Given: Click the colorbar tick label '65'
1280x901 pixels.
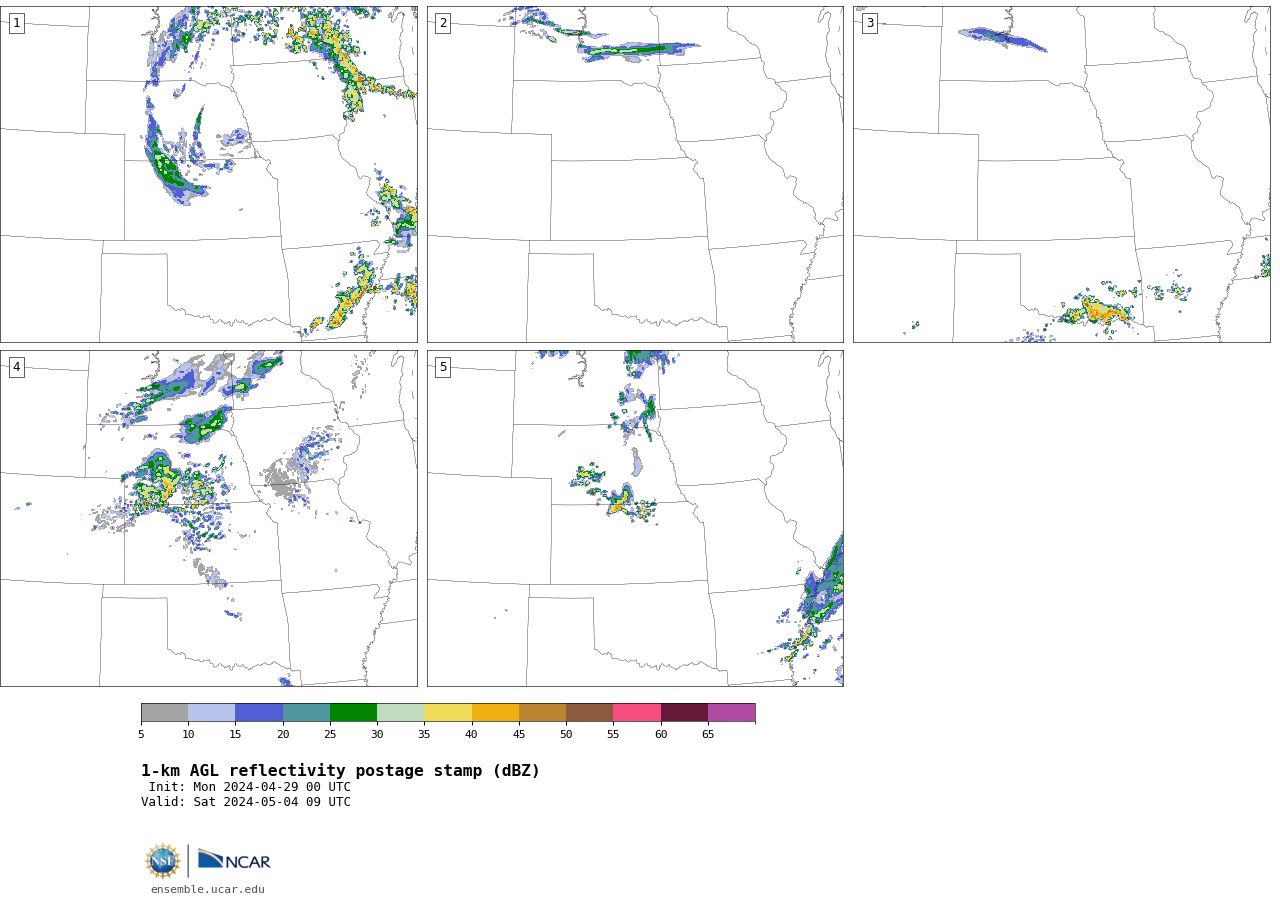Looking at the screenshot, I should coord(708,735).
